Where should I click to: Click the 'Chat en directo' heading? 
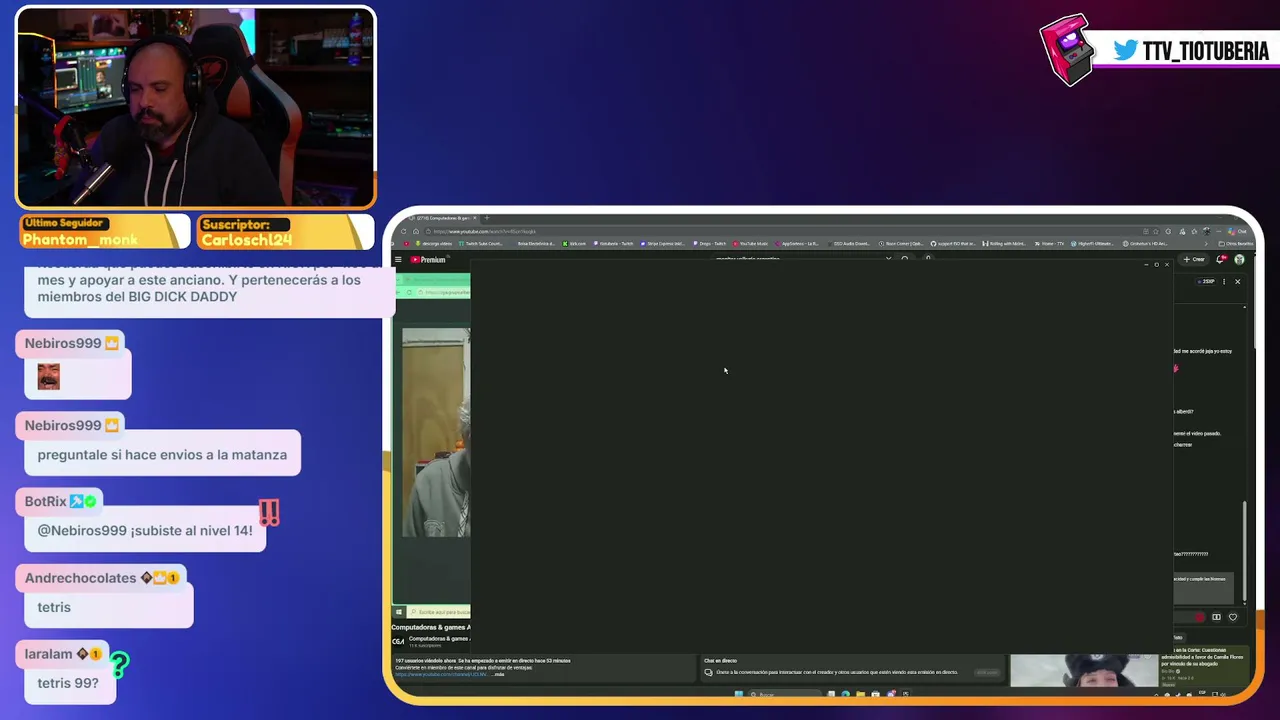pyautogui.click(x=720, y=660)
